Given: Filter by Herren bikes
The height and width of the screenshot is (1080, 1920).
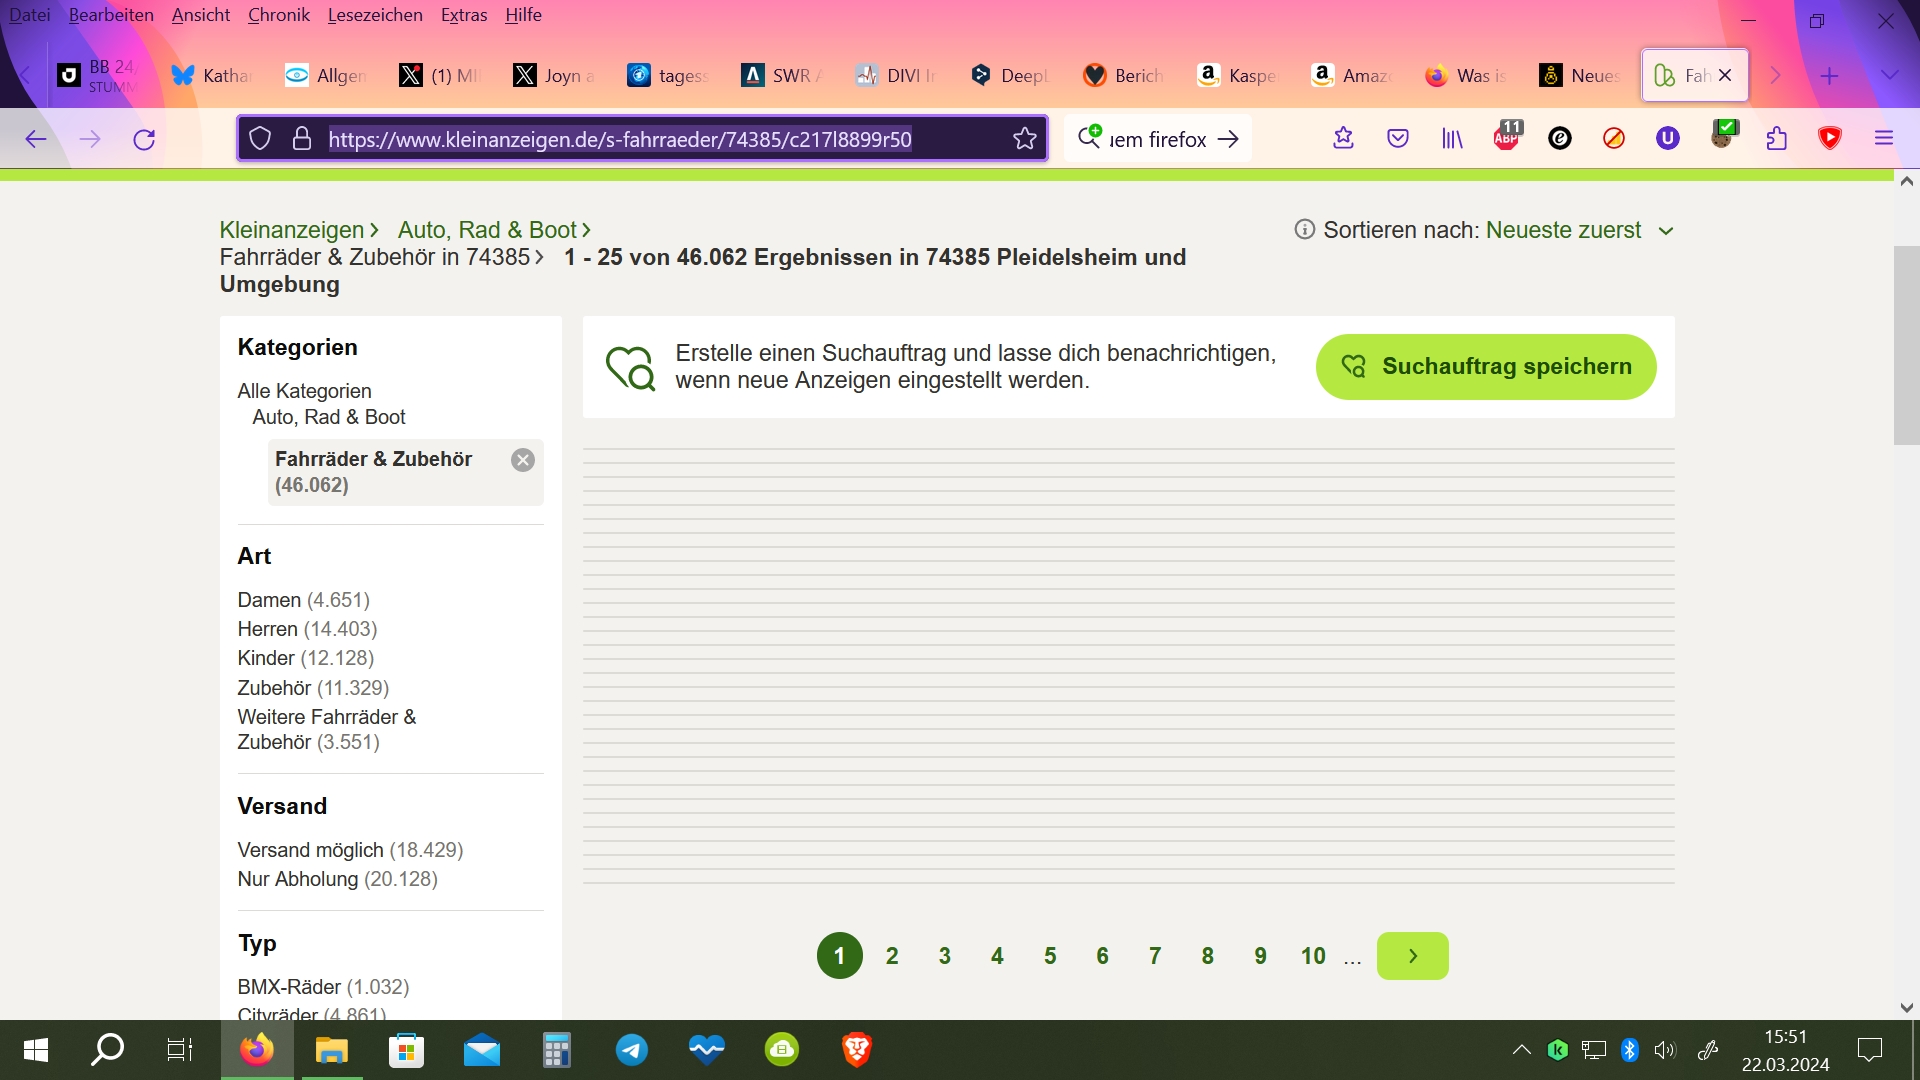Looking at the screenshot, I should [x=267, y=629].
